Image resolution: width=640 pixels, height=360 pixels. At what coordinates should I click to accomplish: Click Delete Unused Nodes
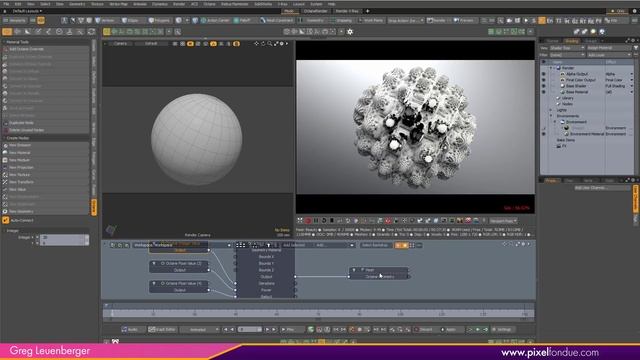[46, 130]
